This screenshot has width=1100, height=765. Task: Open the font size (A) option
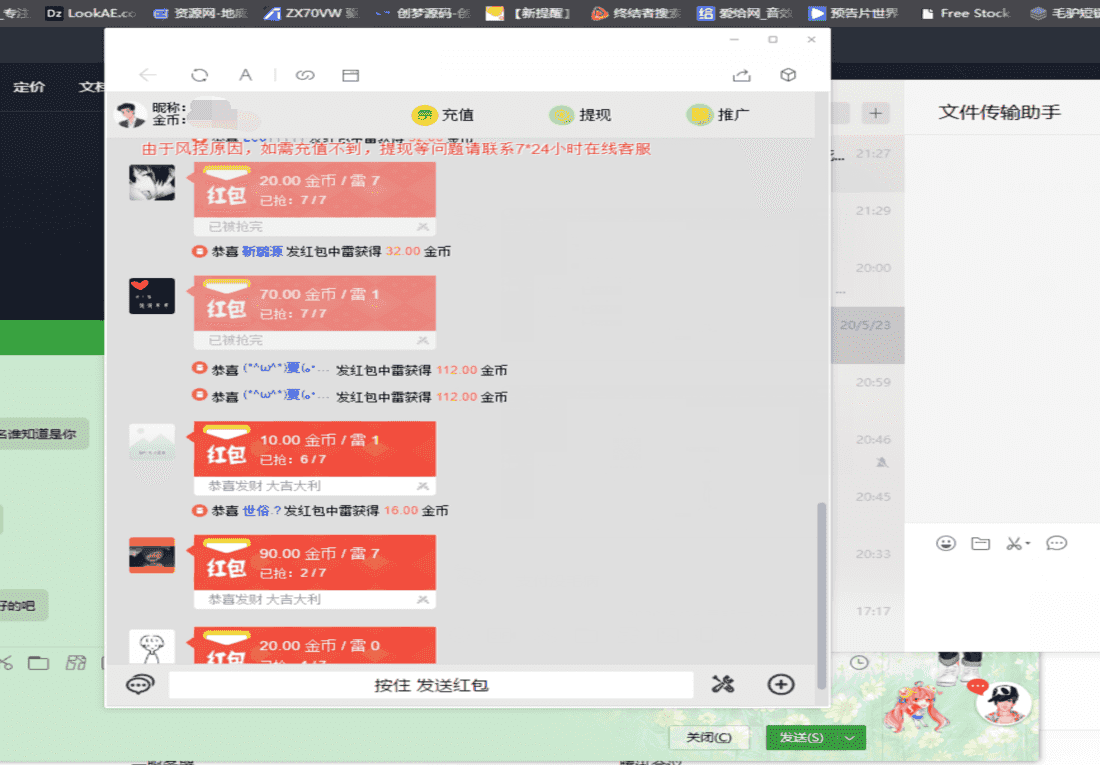(x=245, y=75)
